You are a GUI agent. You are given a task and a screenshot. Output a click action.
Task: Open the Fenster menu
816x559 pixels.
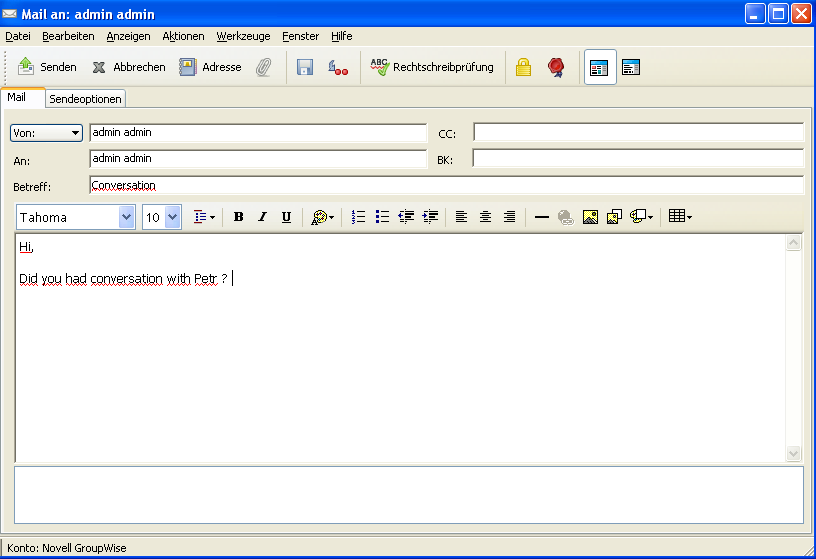pyautogui.click(x=300, y=36)
